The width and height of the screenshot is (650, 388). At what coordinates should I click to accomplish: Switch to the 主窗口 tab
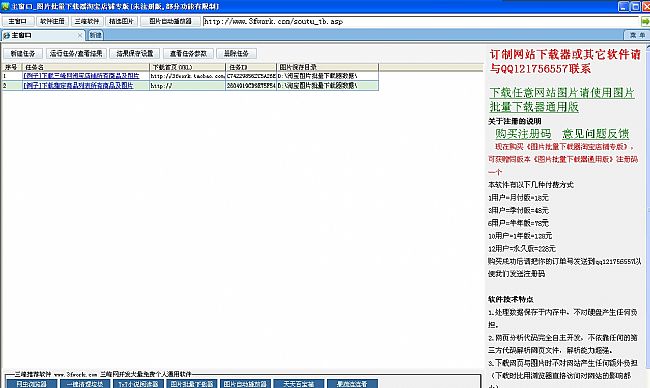pos(44,36)
